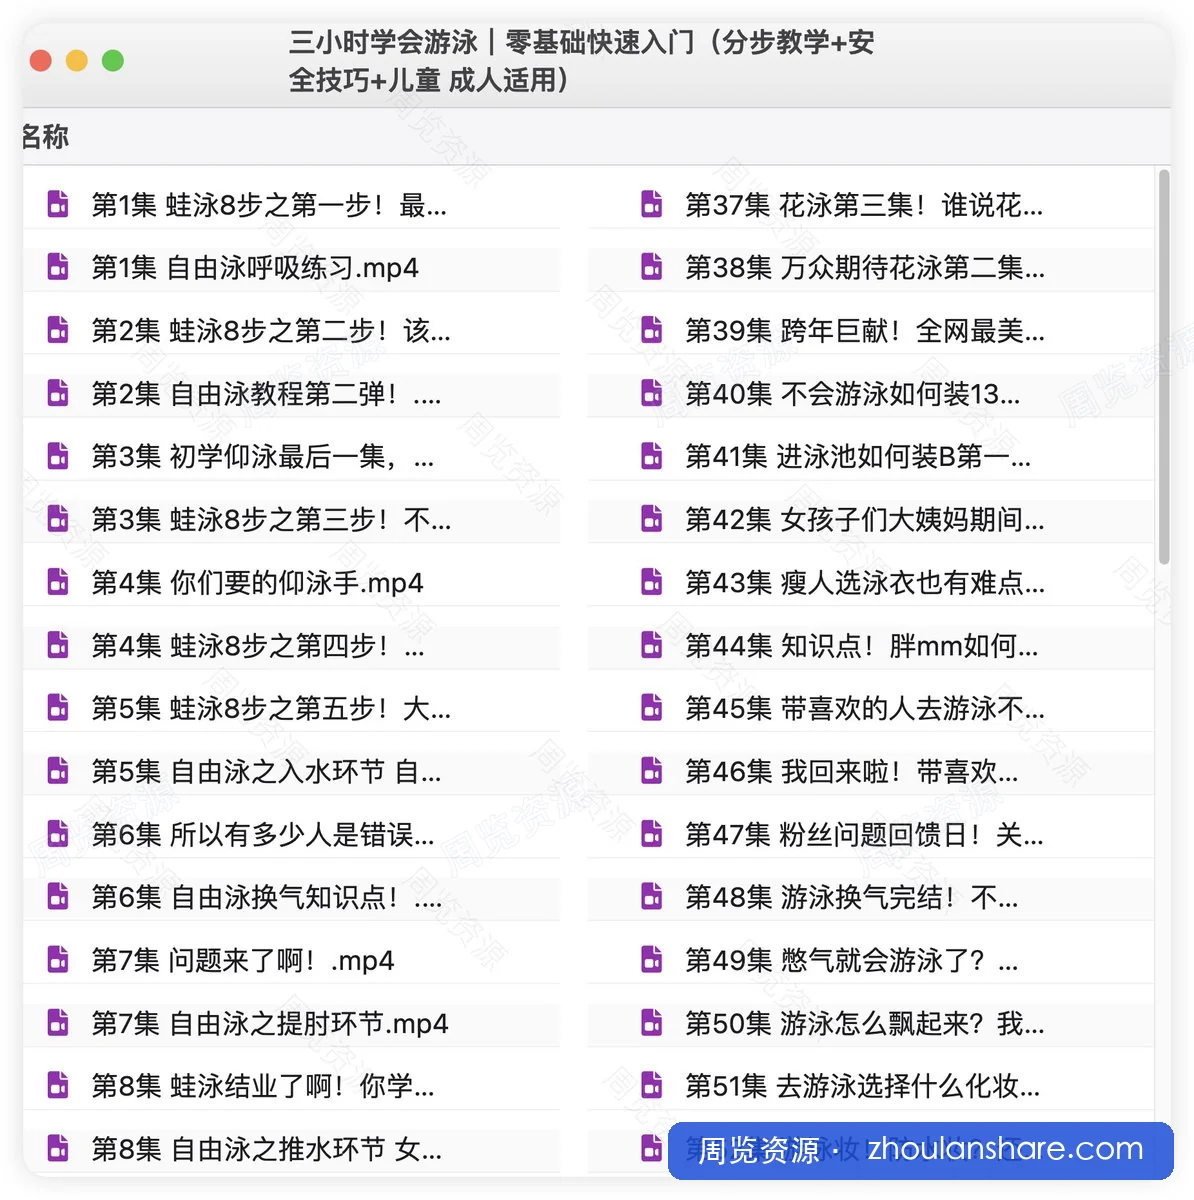Click the file icon beside 第3集 蛙泳8步之第三步
This screenshot has height=1200, width=1194.
pyautogui.click(x=58, y=519)
